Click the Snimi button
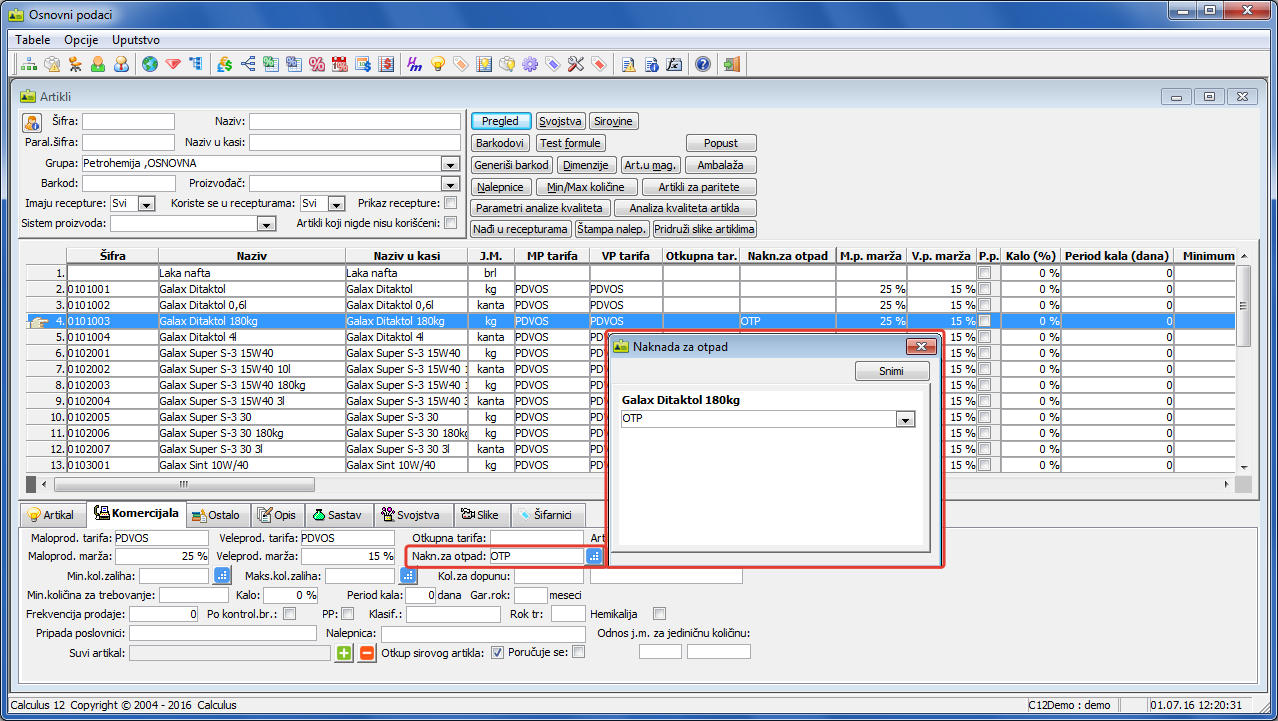 (892, 371)
